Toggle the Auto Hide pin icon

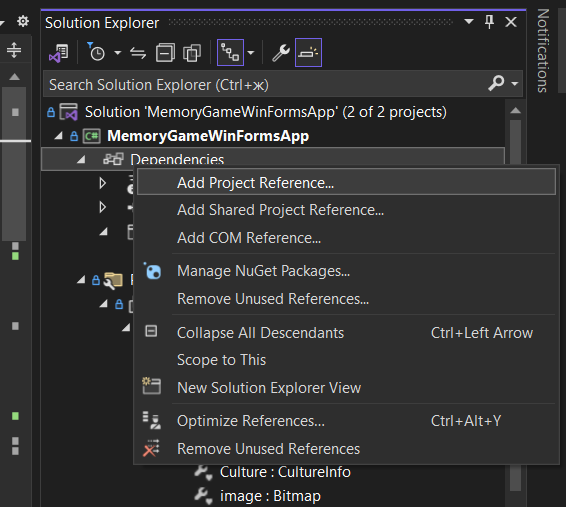coord(489,22)
